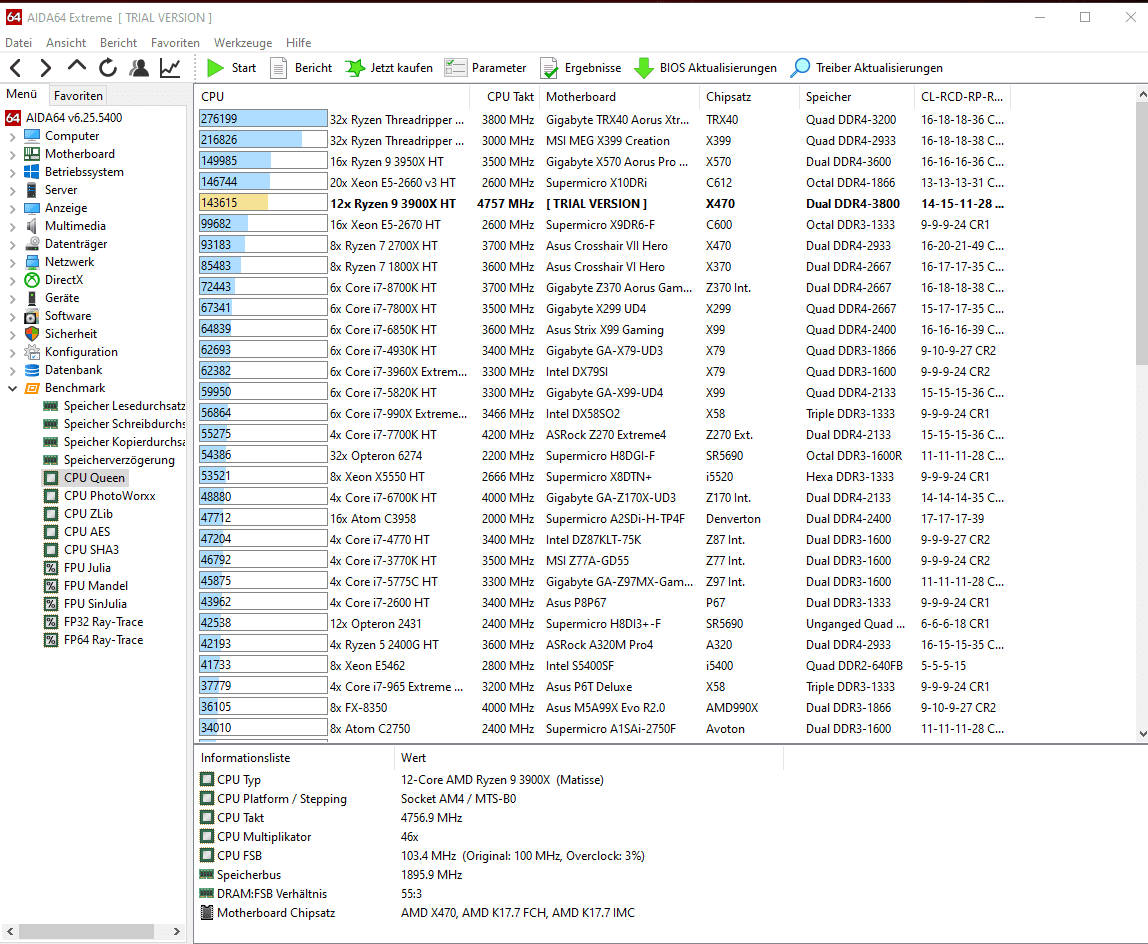Screen dimensions: 1148x944
Task: Select the FPU Julia benchmark
Action: [x=87, y=568]
